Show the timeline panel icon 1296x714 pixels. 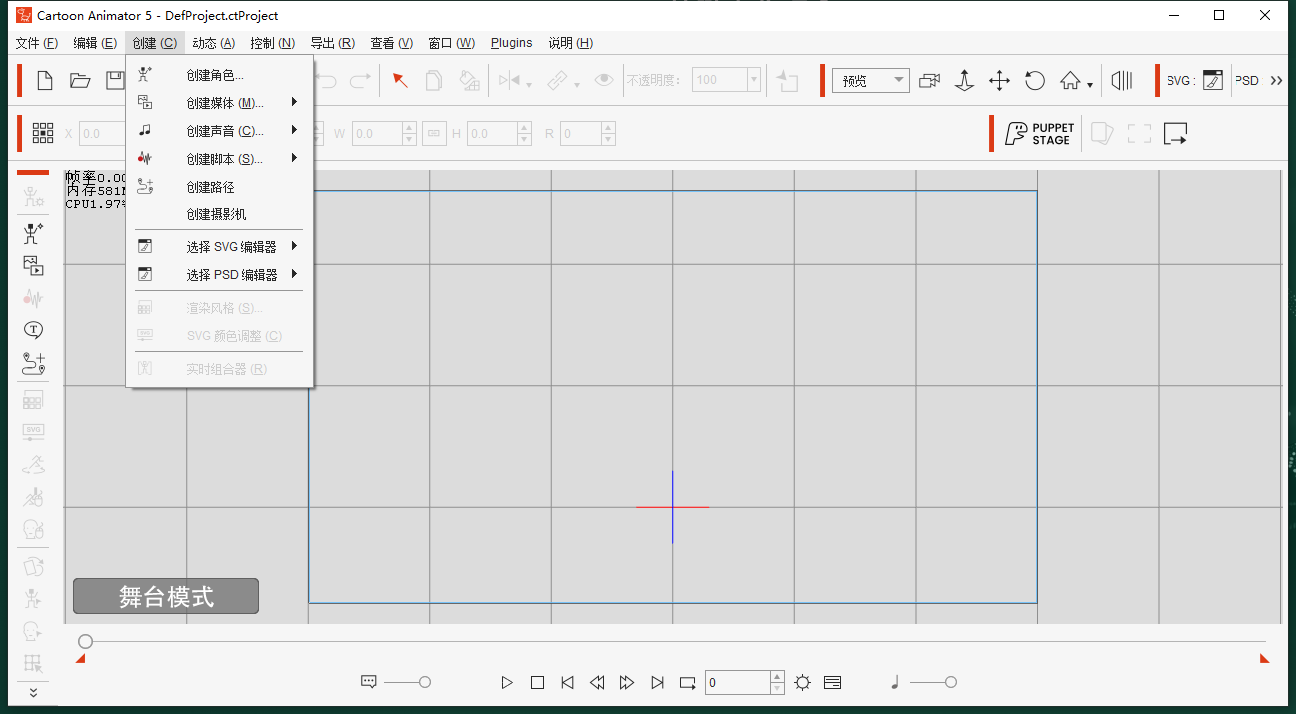click(832, 682)
